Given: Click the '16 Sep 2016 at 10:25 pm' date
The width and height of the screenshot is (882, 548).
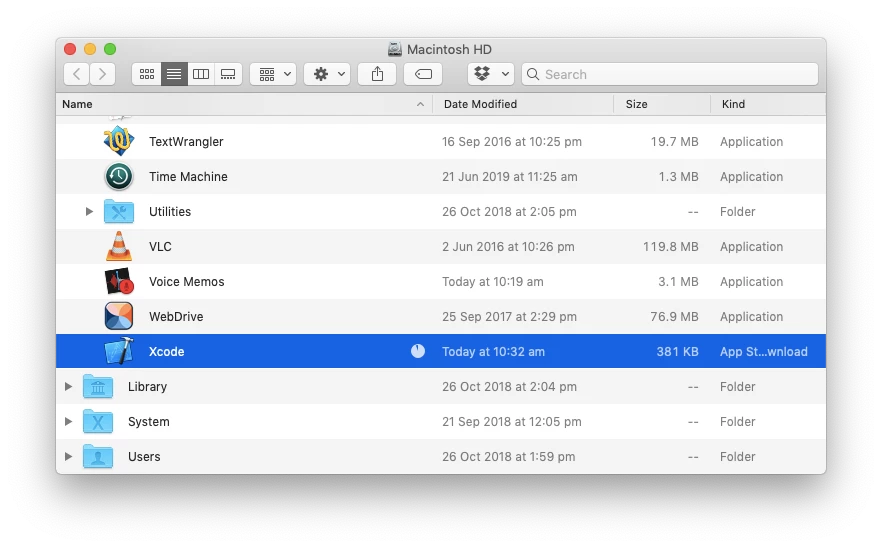Looking at the screenshot, I should coord(512,142).
